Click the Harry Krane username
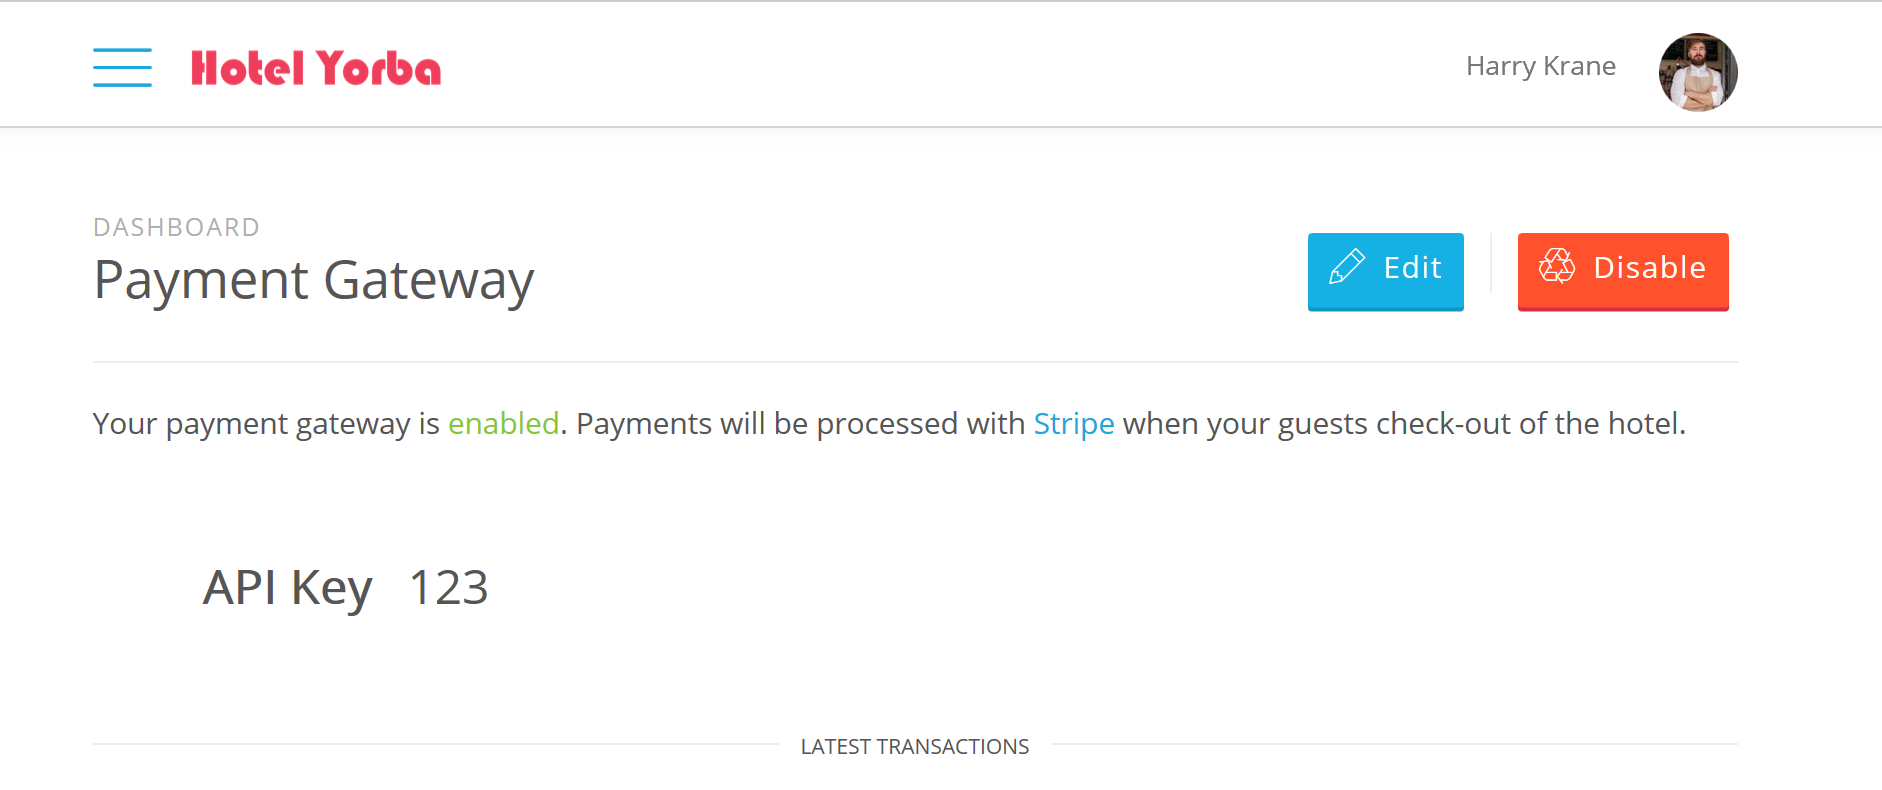 coord(1540,66)
